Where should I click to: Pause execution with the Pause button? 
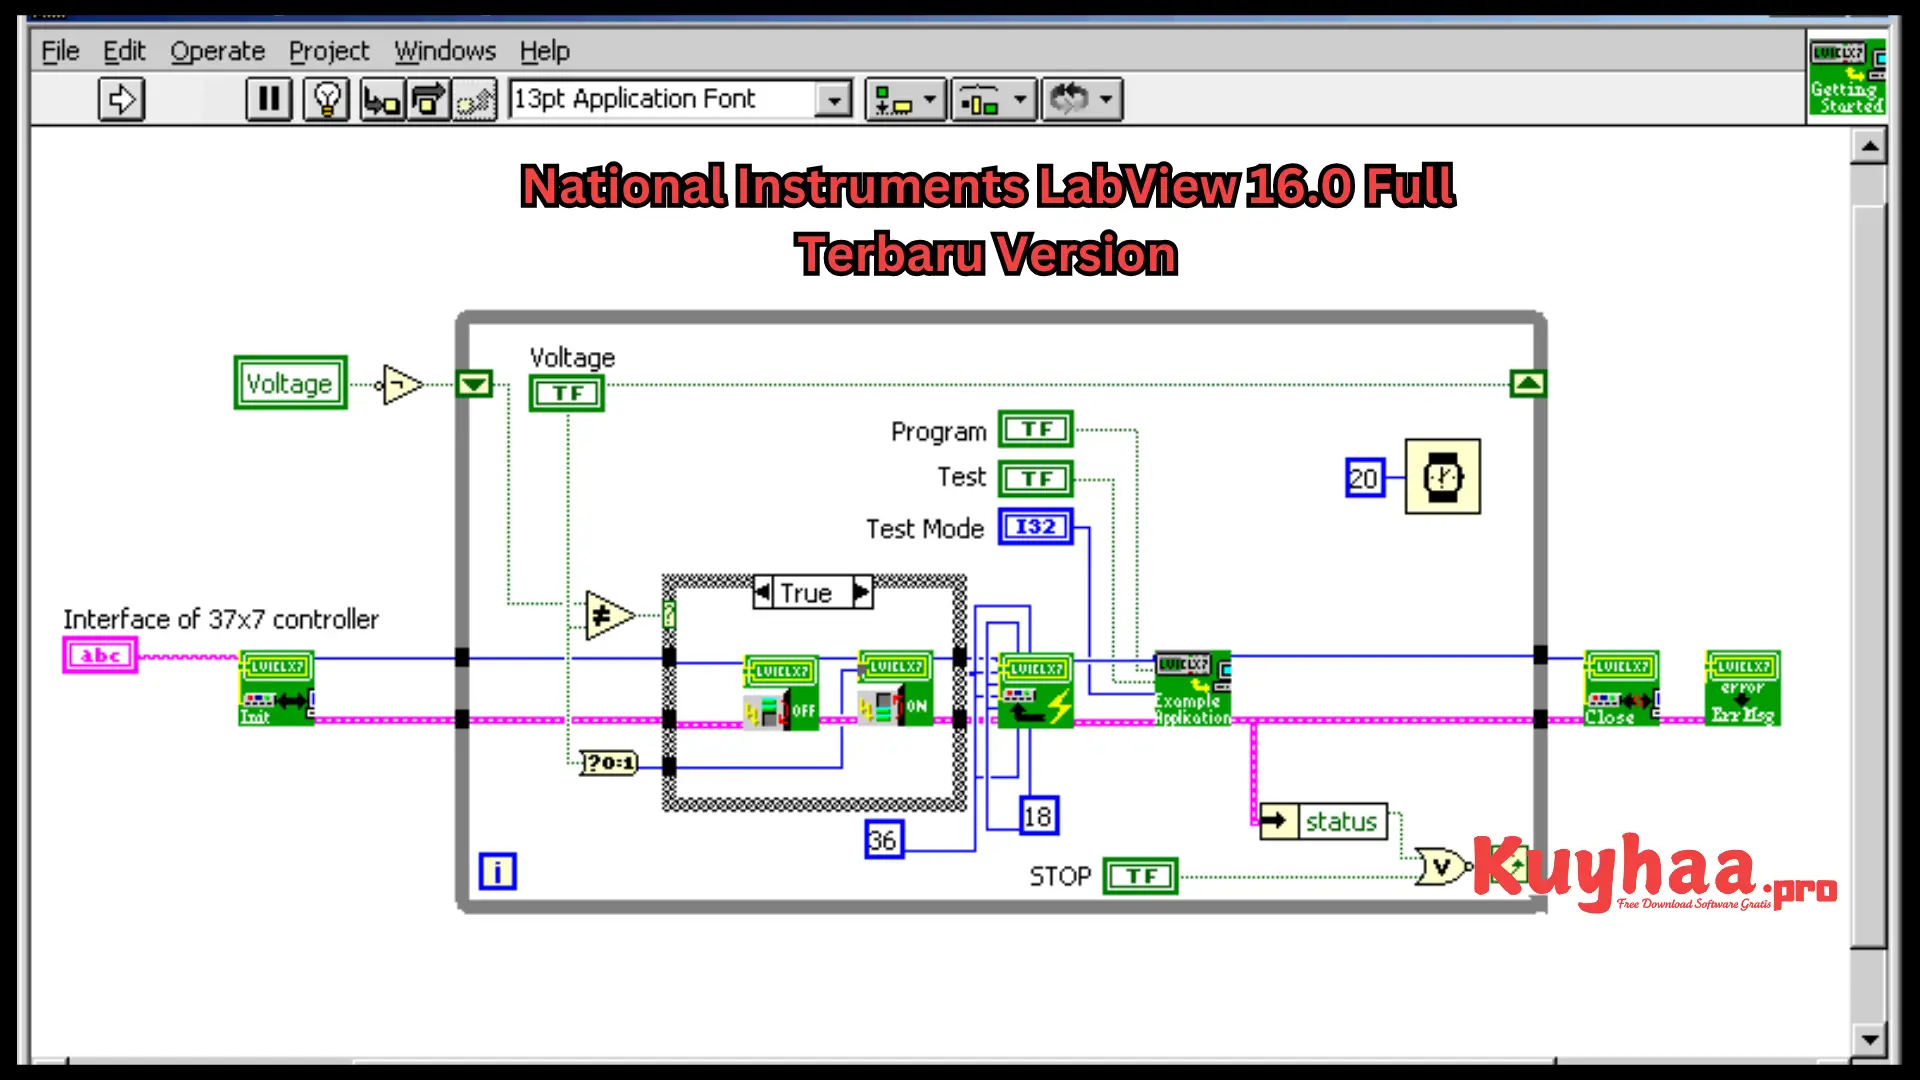point(269,99)
